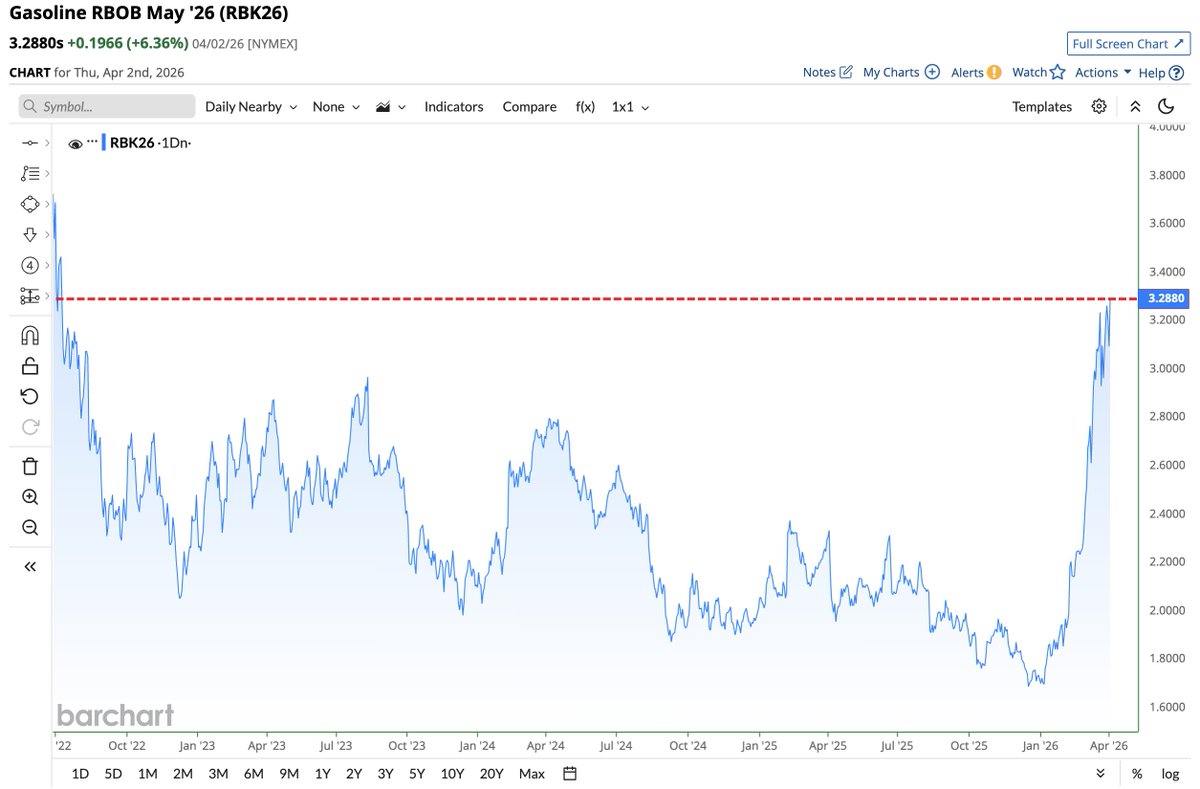Toggle percent change scale
Viewport: 1200px width, 789px height.
click(x=1136, y=773)
